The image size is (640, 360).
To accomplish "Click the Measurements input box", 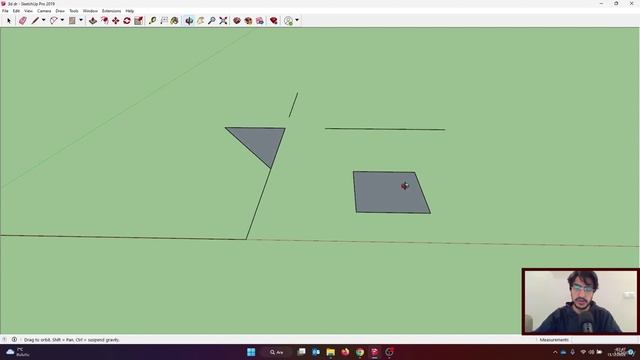I will 604,340.
